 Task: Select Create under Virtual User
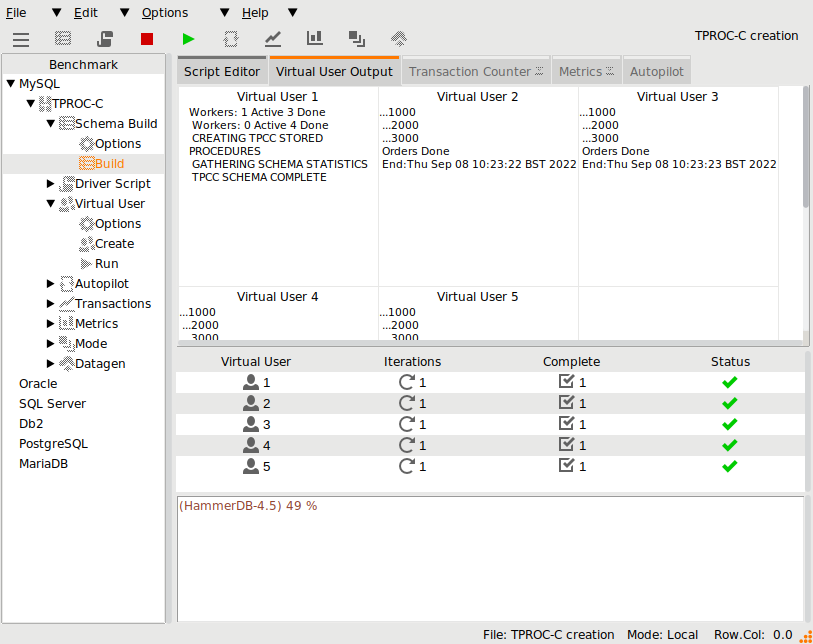point(115,244)
